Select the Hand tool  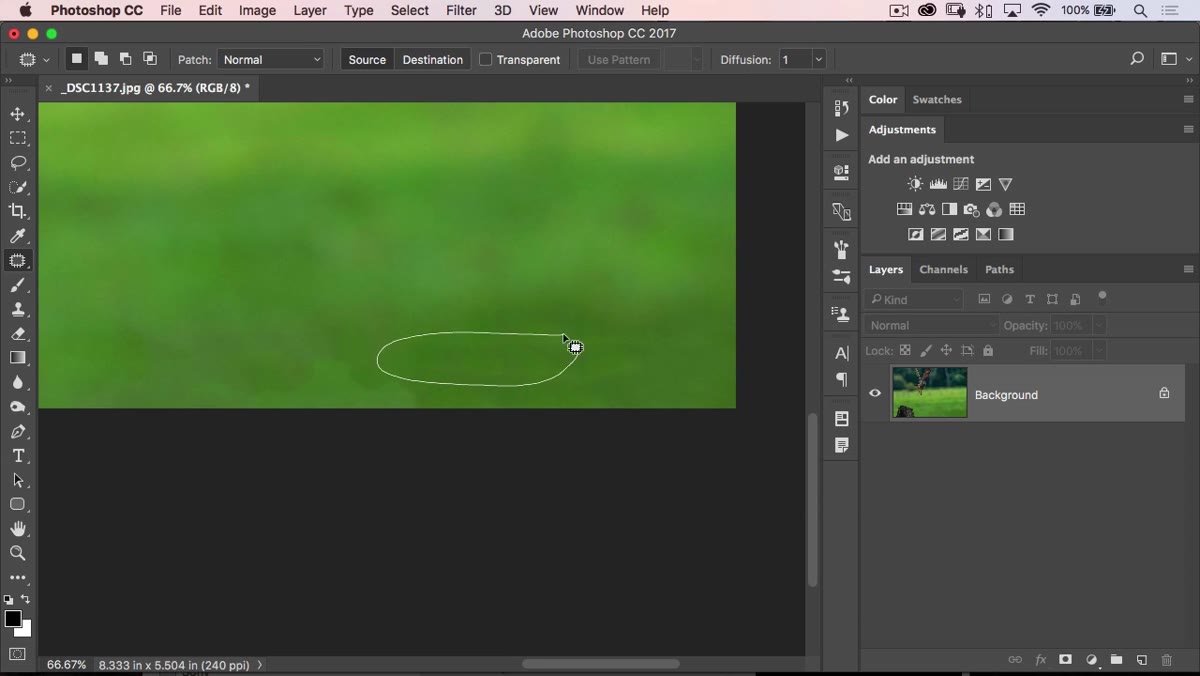click(x=18, y=529)
